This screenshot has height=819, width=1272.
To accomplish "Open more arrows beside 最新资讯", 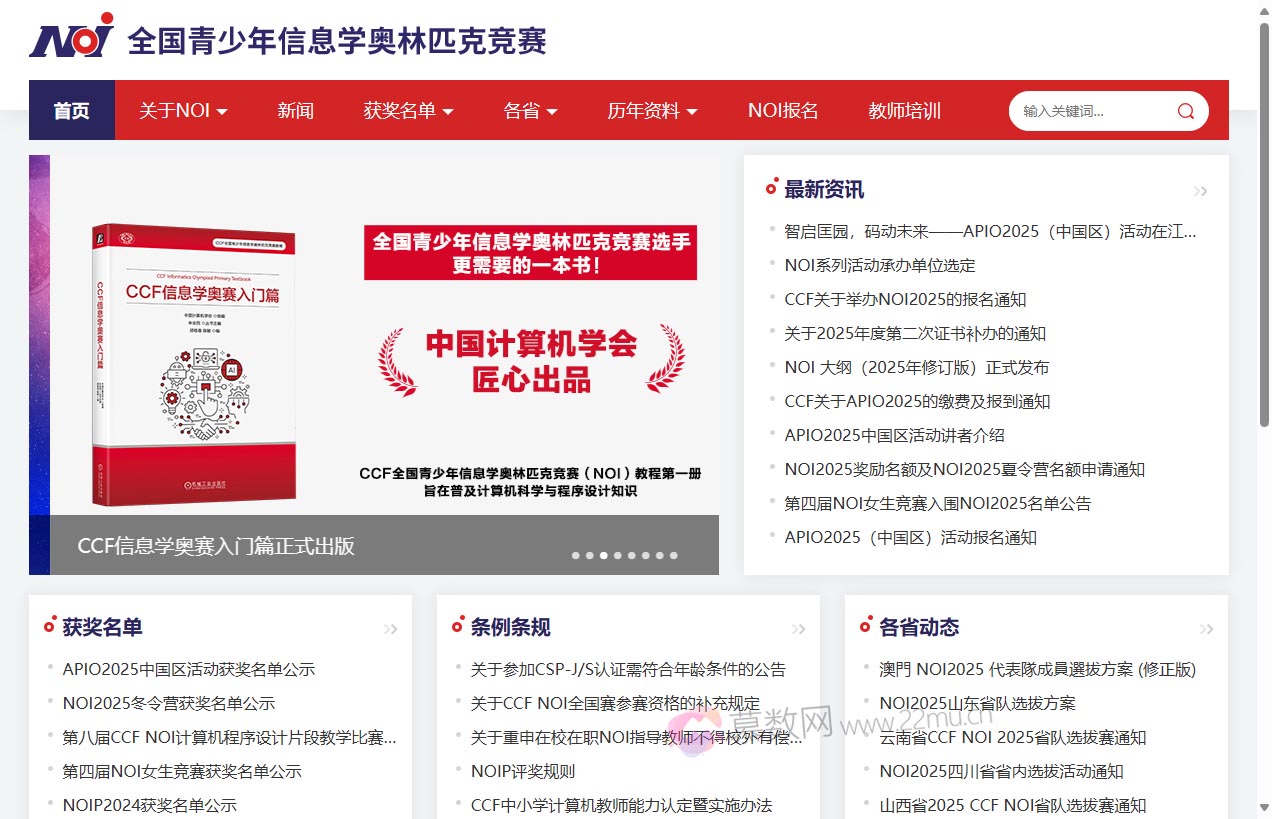I will click(1200, 191).
